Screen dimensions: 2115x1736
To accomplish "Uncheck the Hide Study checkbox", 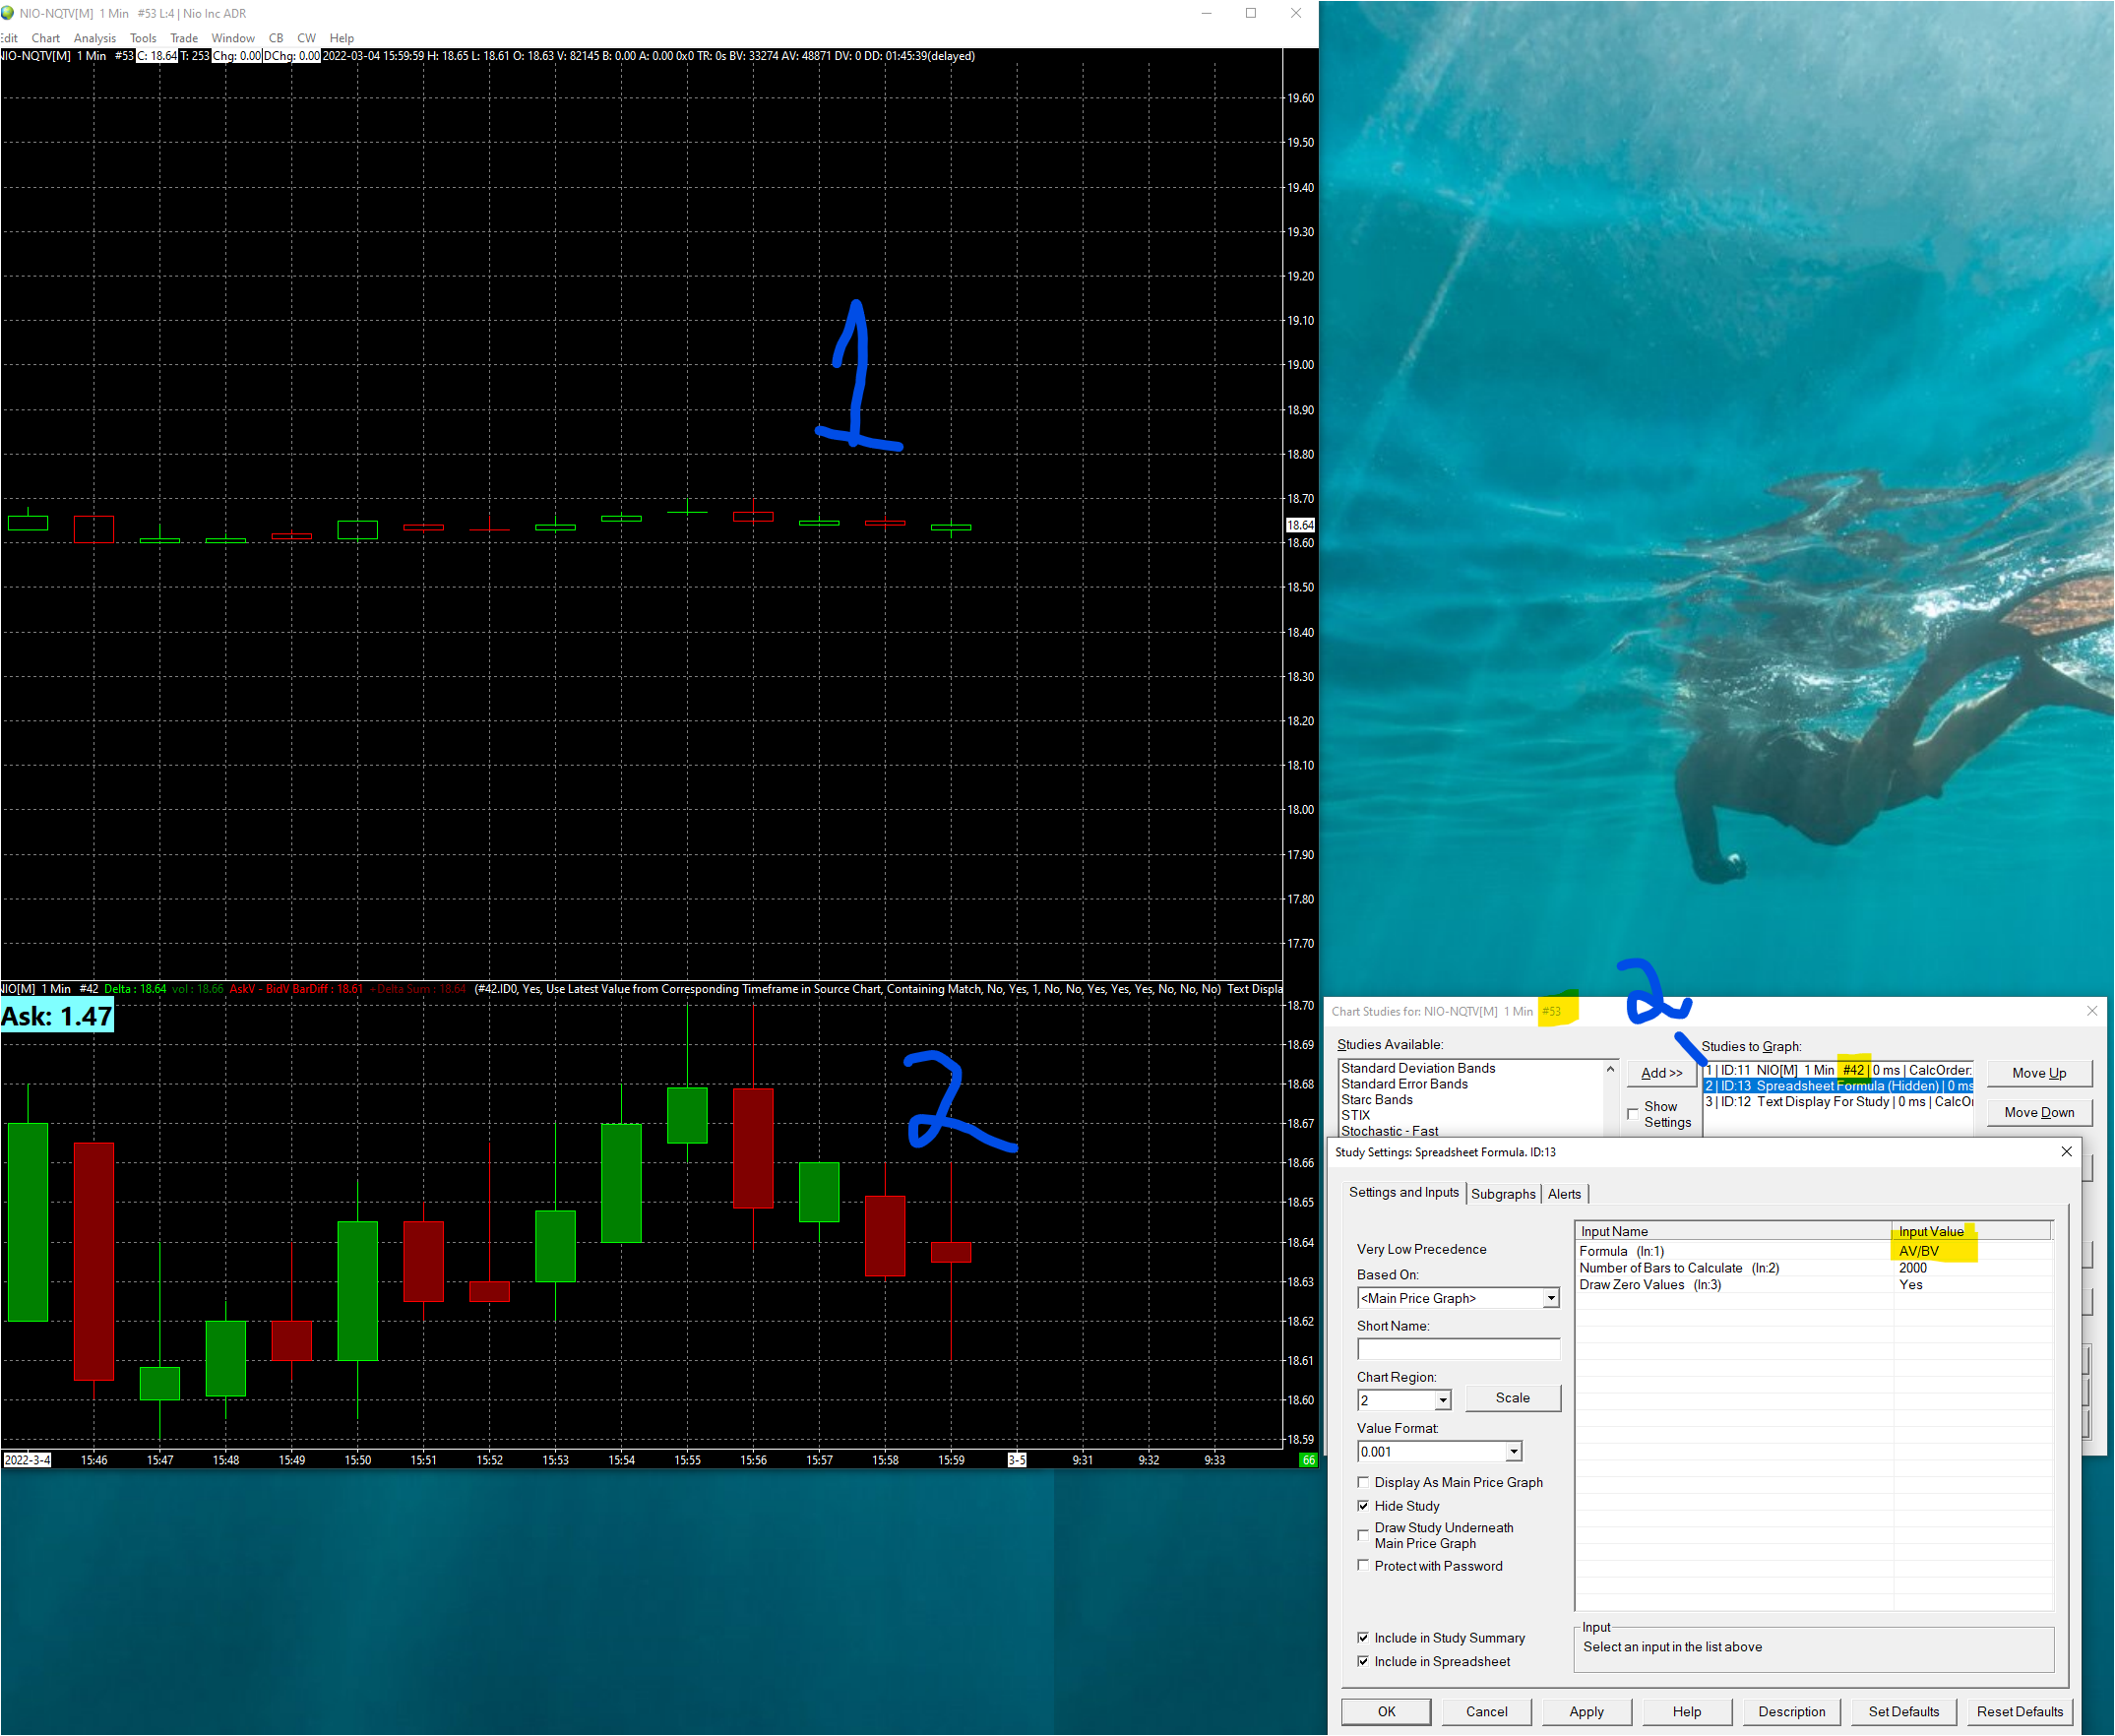I will (x=1363, y=1506).
